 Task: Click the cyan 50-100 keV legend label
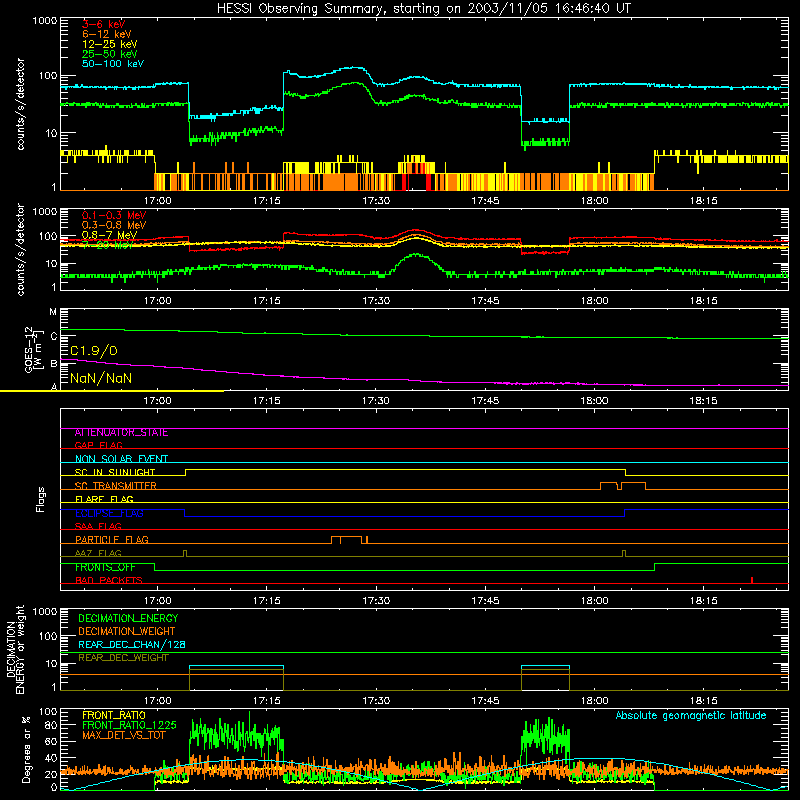coord(113,64)
